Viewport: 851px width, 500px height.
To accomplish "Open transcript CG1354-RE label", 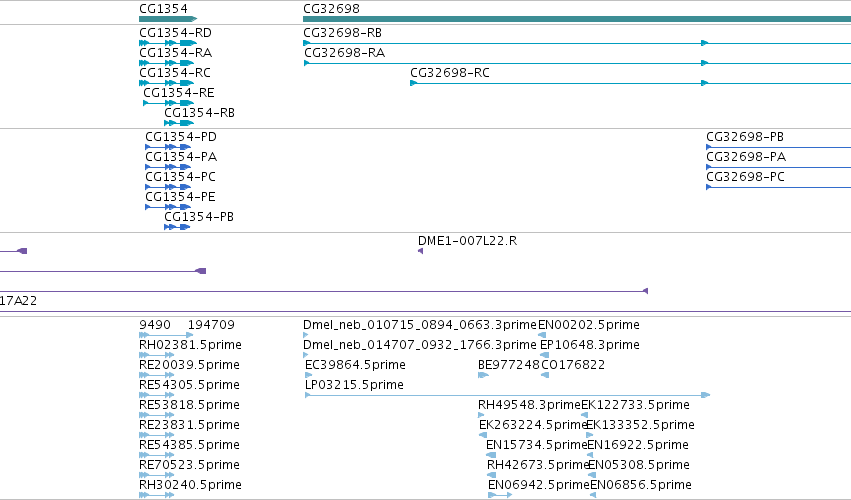I will [179, 93].
